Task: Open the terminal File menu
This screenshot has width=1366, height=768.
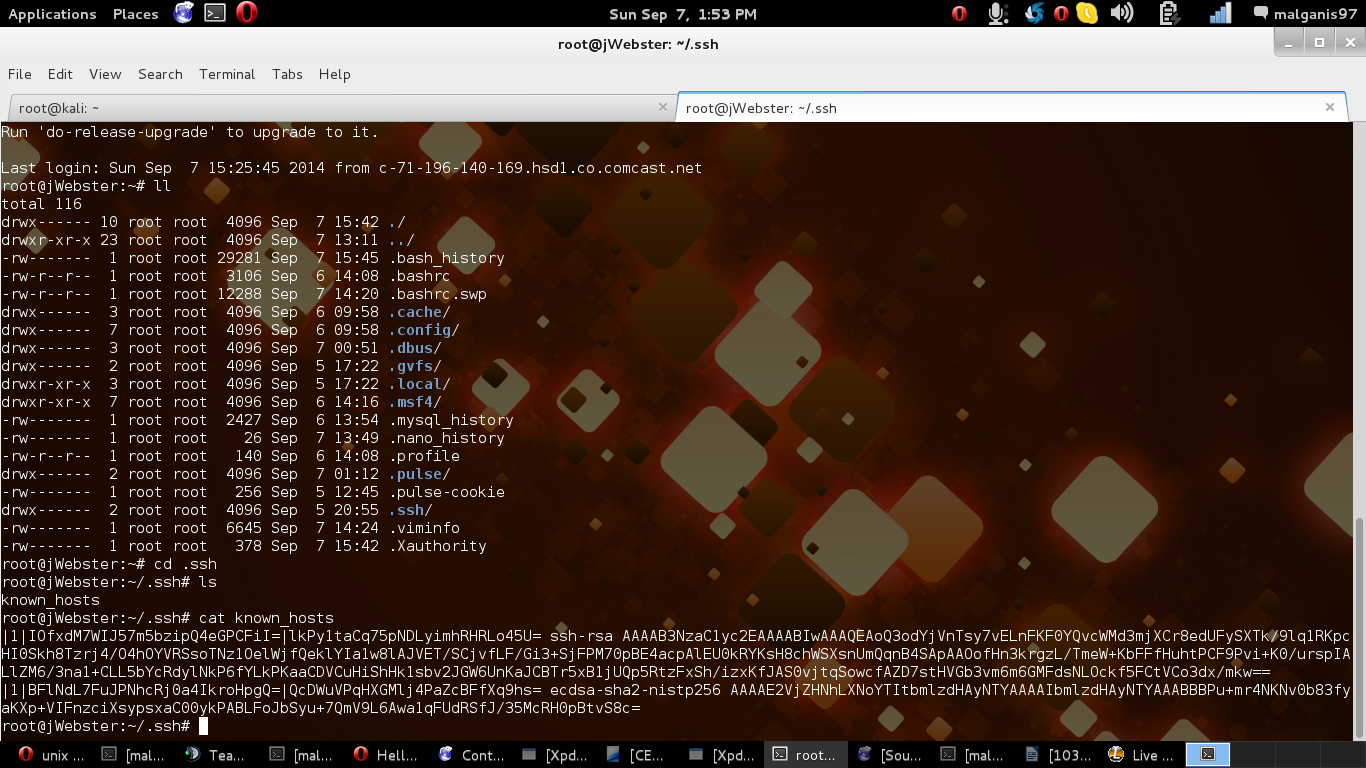Action: 19,74
